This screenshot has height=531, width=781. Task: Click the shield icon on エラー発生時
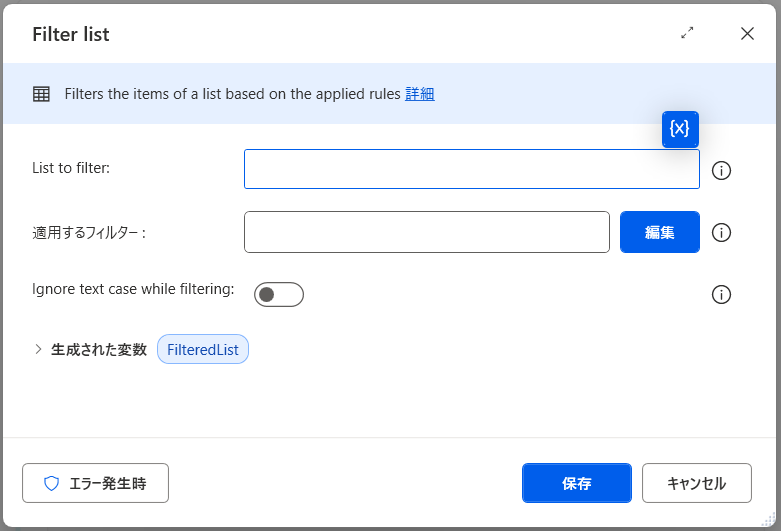pyautogui.click(x=51, y=483)
